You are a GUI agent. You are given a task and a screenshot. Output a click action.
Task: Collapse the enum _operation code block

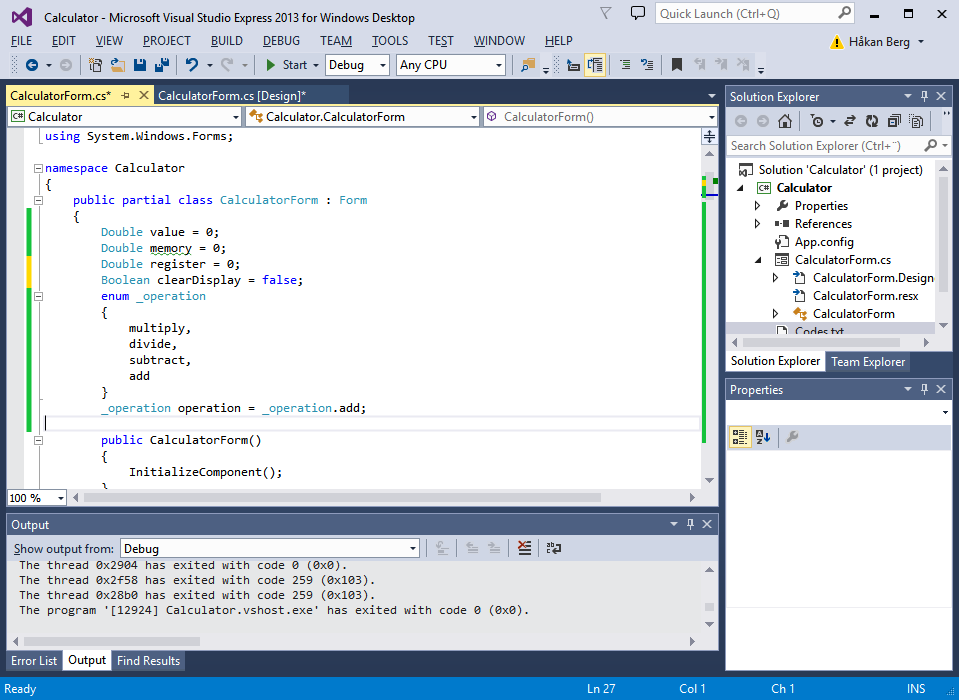[x=38, y=297]
